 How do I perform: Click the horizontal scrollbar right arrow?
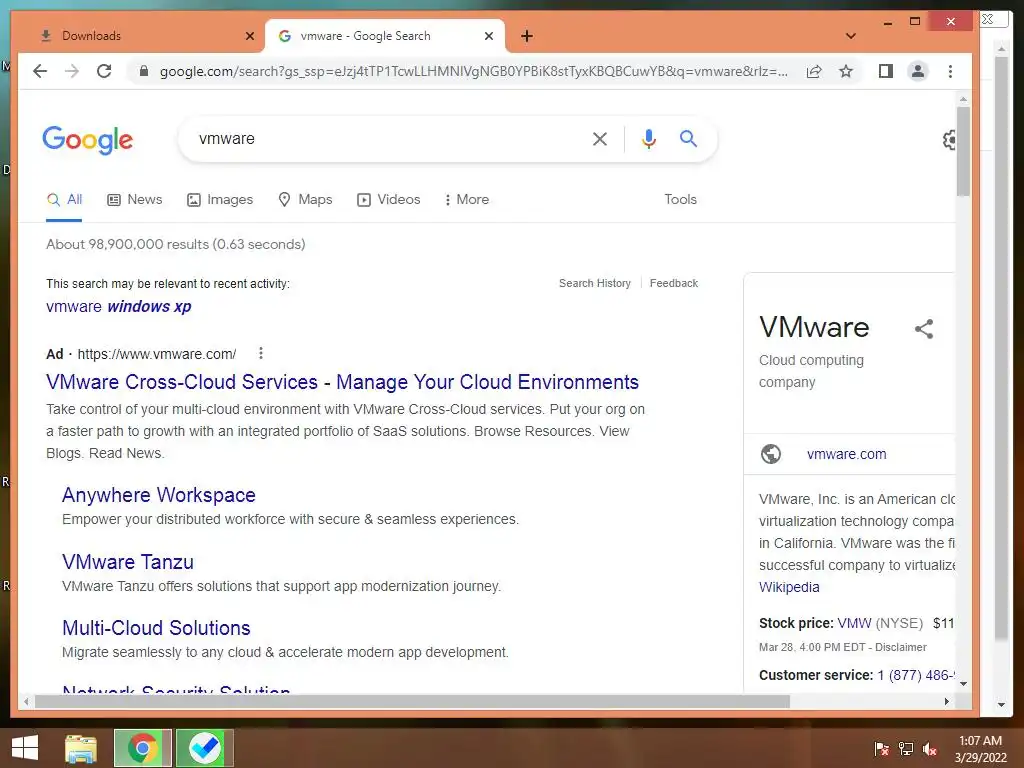coord(946,701)
